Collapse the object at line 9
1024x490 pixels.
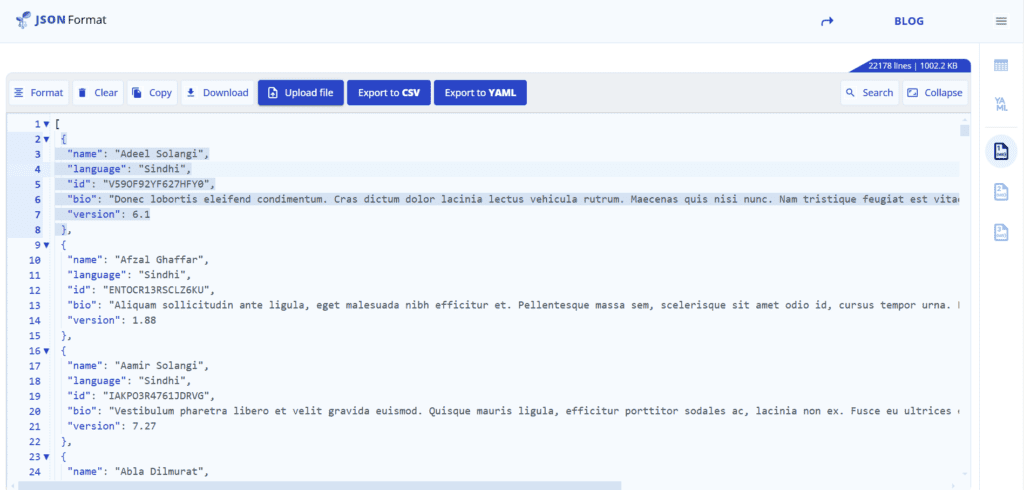pyautogui.click(x=46, y=245)
